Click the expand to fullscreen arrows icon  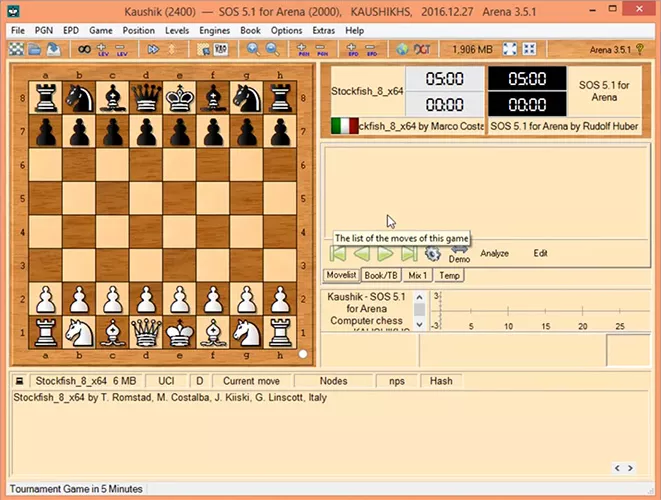(510, 49)
